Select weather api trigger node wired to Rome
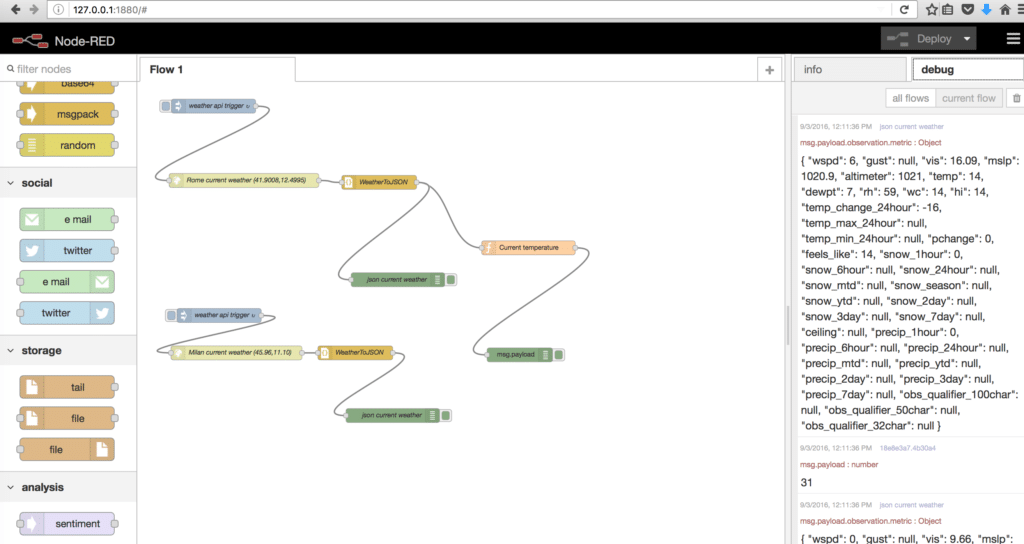The image size is (1024, 544). tap(214, 106)
